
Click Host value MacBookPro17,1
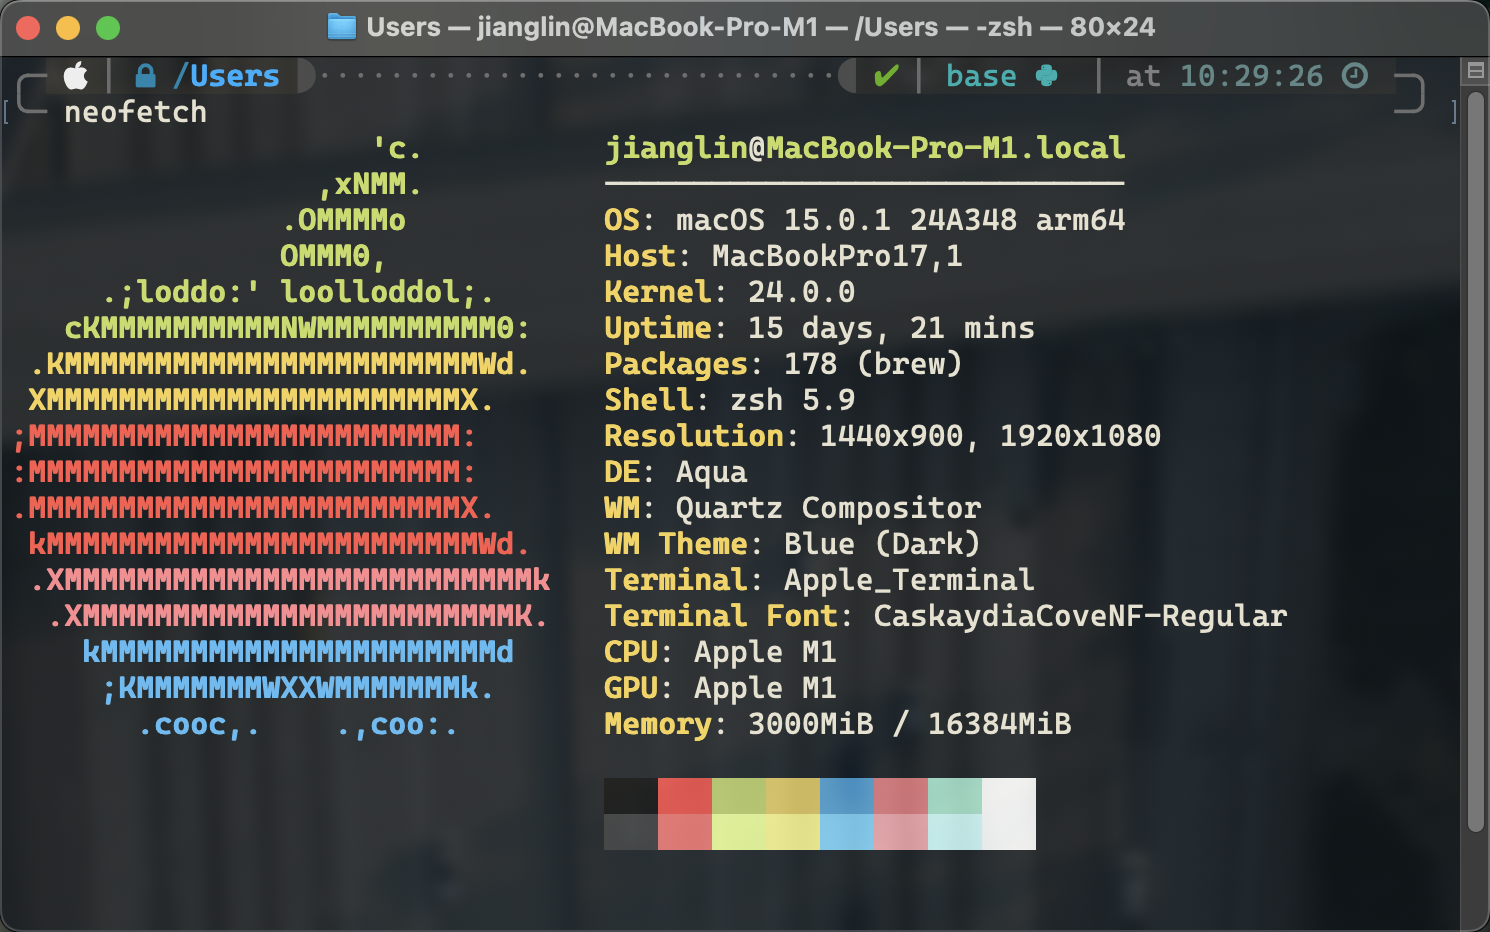tap(837, 256)
